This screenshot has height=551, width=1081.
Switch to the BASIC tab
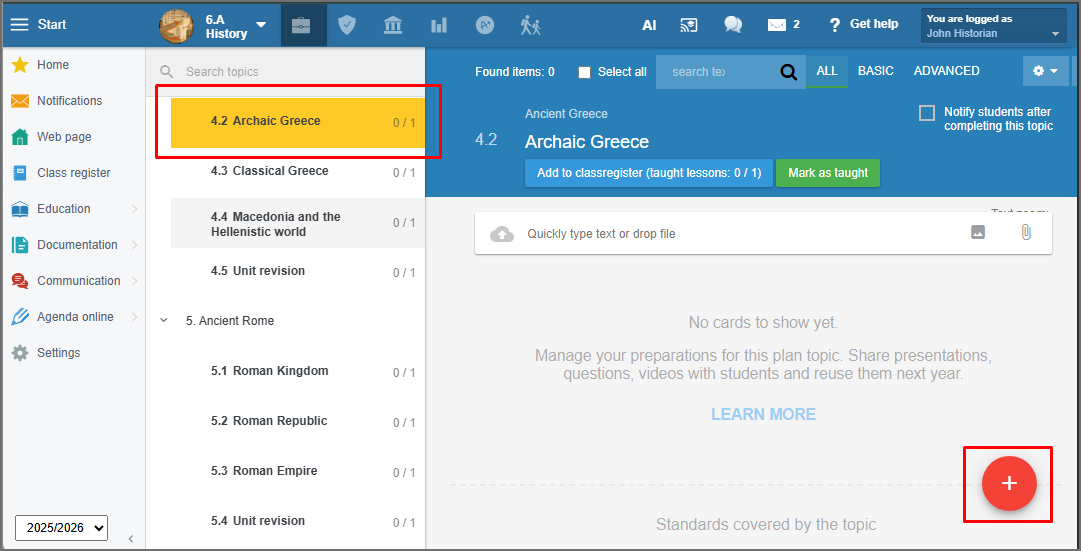(876, 71)
